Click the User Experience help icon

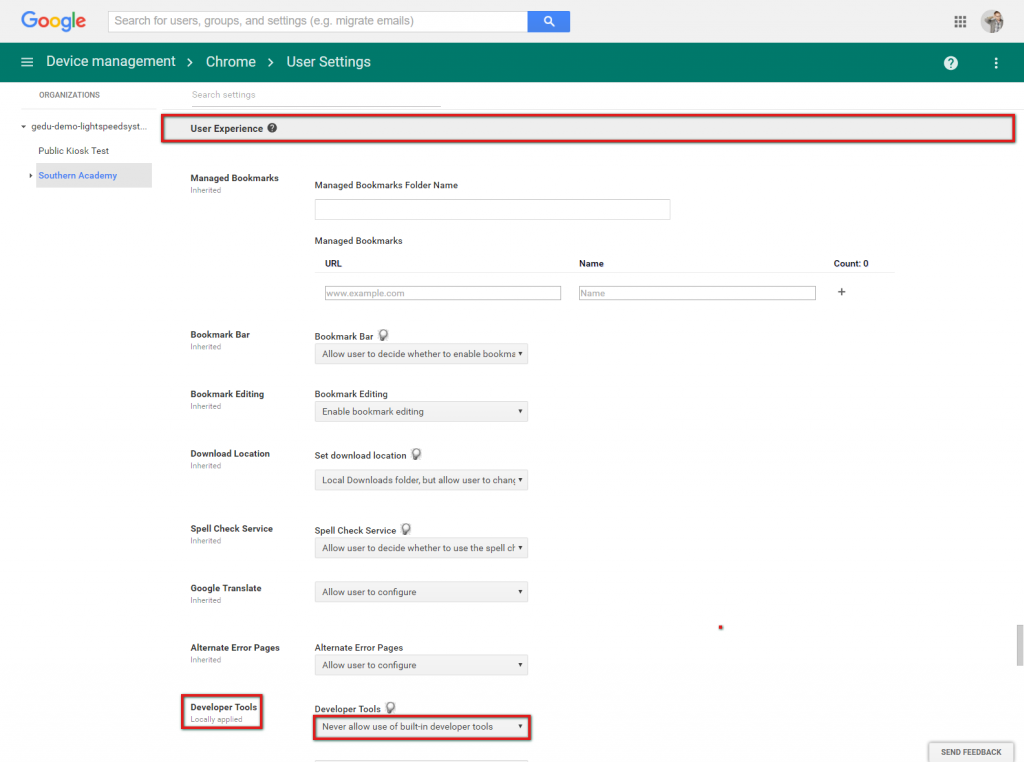[272, 128]
